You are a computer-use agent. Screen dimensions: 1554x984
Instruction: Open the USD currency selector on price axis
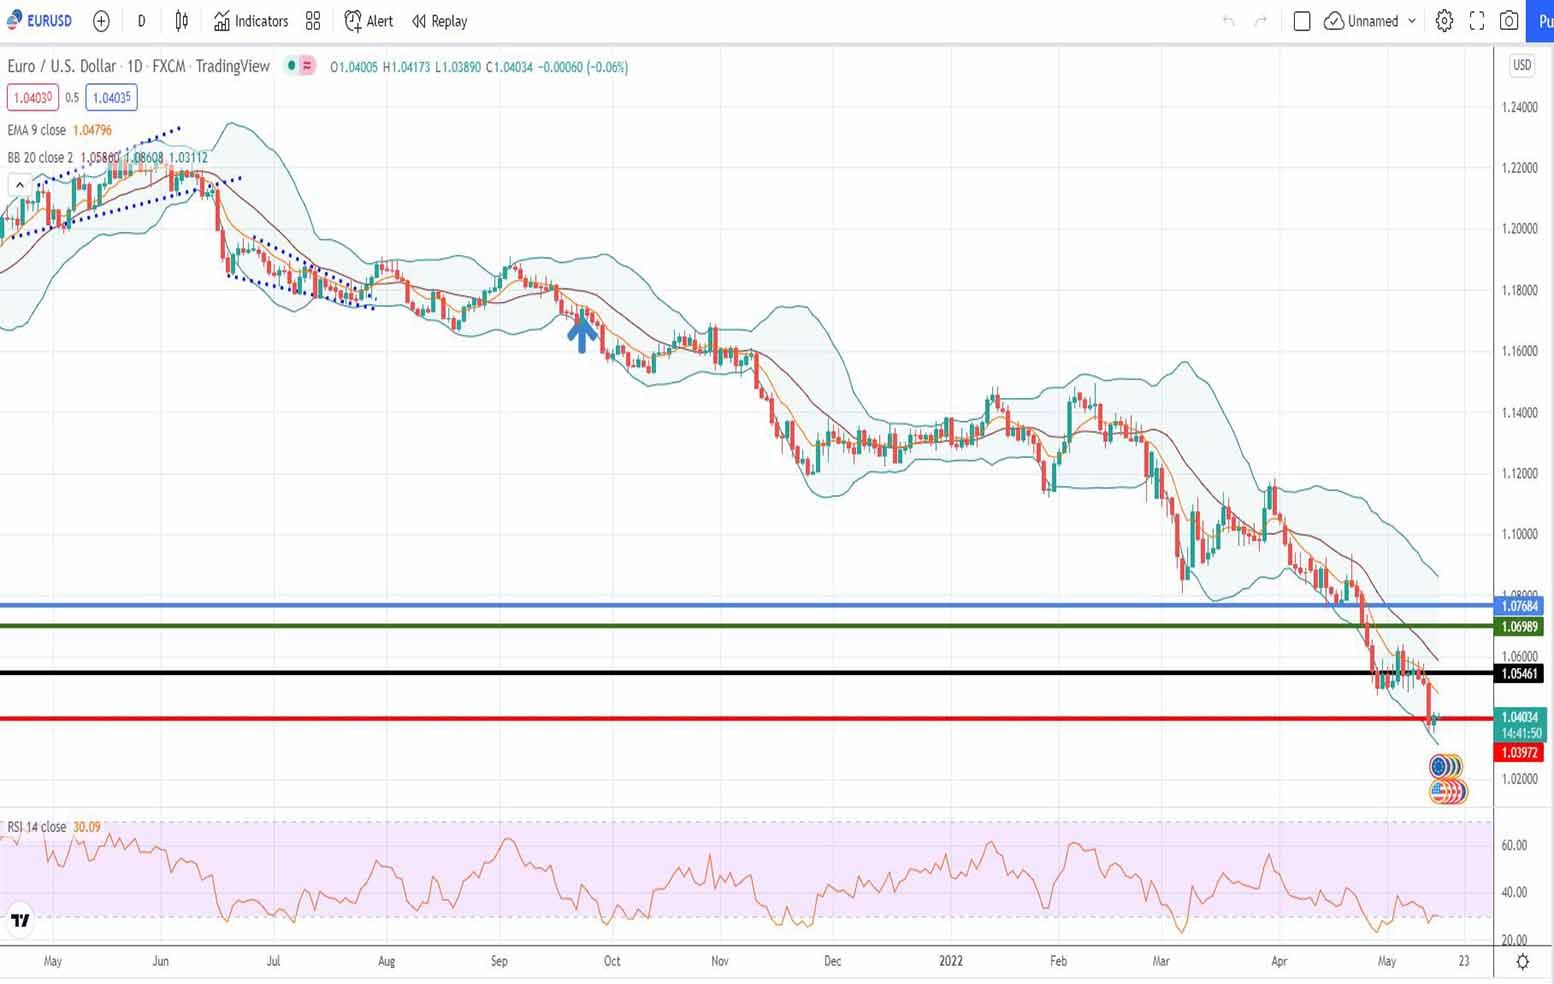point(1521,65)
